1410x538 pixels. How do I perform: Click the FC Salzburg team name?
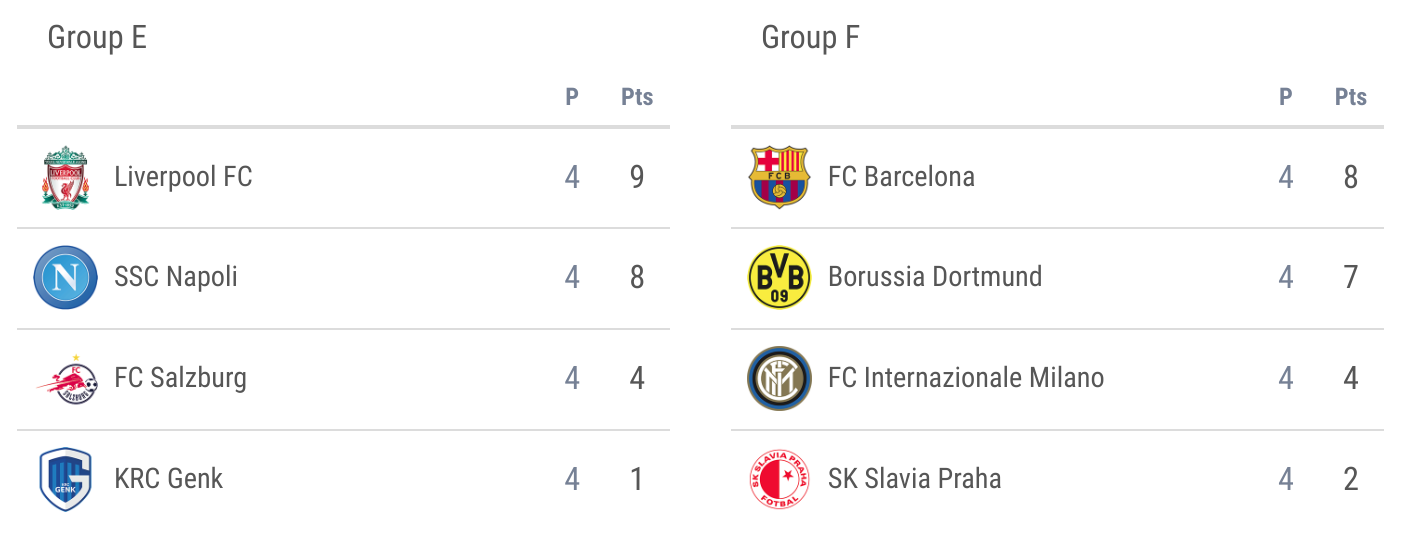180,378
